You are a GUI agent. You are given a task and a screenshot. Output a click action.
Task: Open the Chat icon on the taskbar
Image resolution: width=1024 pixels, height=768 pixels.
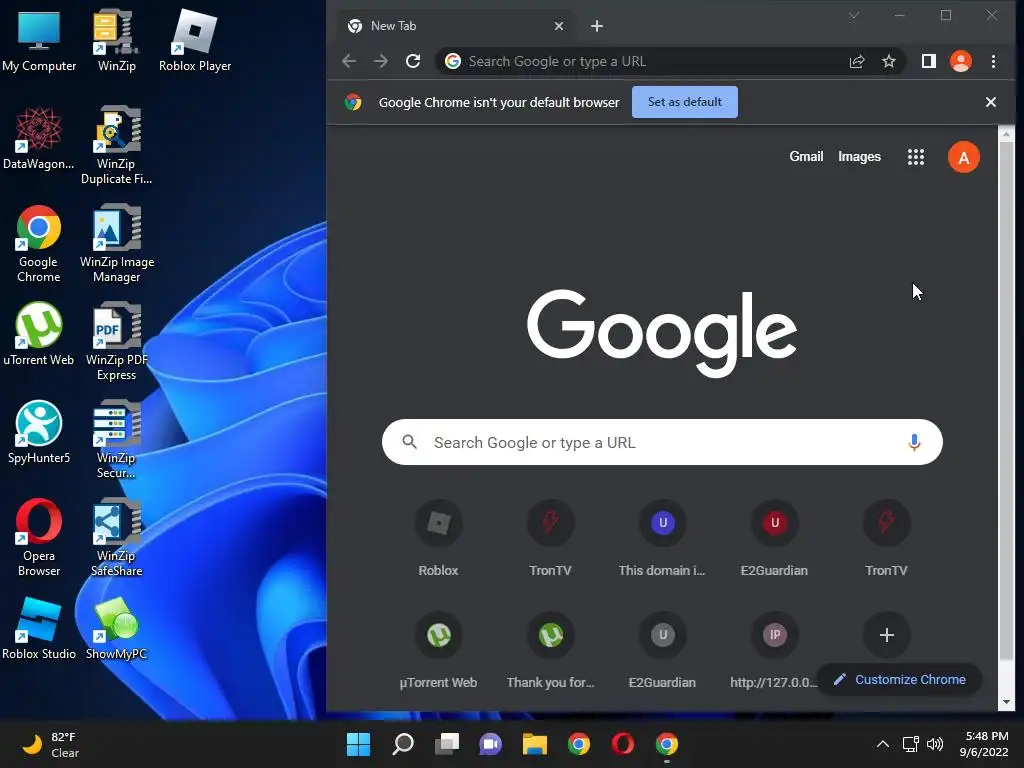490,744
